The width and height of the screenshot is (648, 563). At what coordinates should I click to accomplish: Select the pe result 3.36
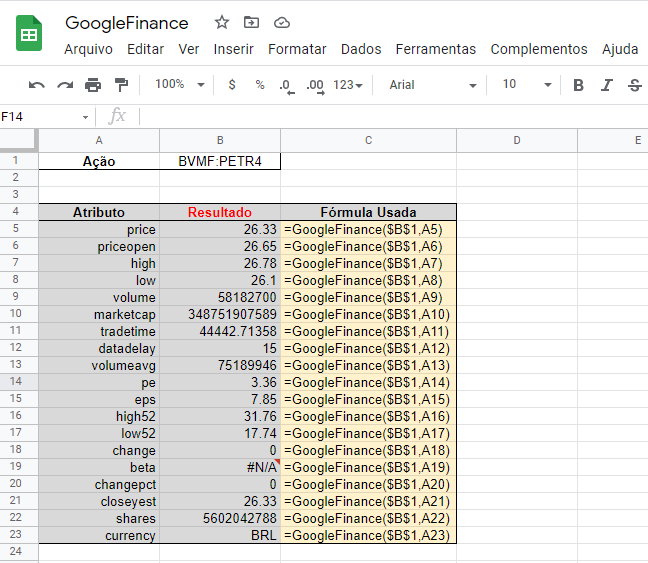coord(220,382)
